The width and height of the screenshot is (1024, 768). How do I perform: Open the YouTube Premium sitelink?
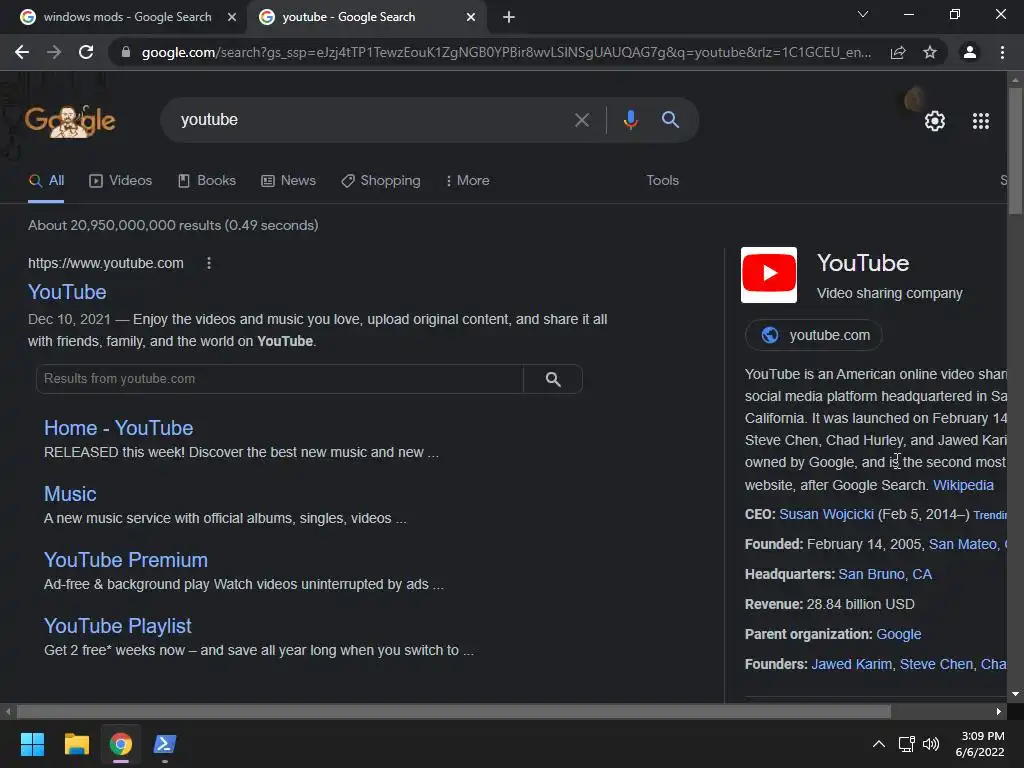coord(125,560)
